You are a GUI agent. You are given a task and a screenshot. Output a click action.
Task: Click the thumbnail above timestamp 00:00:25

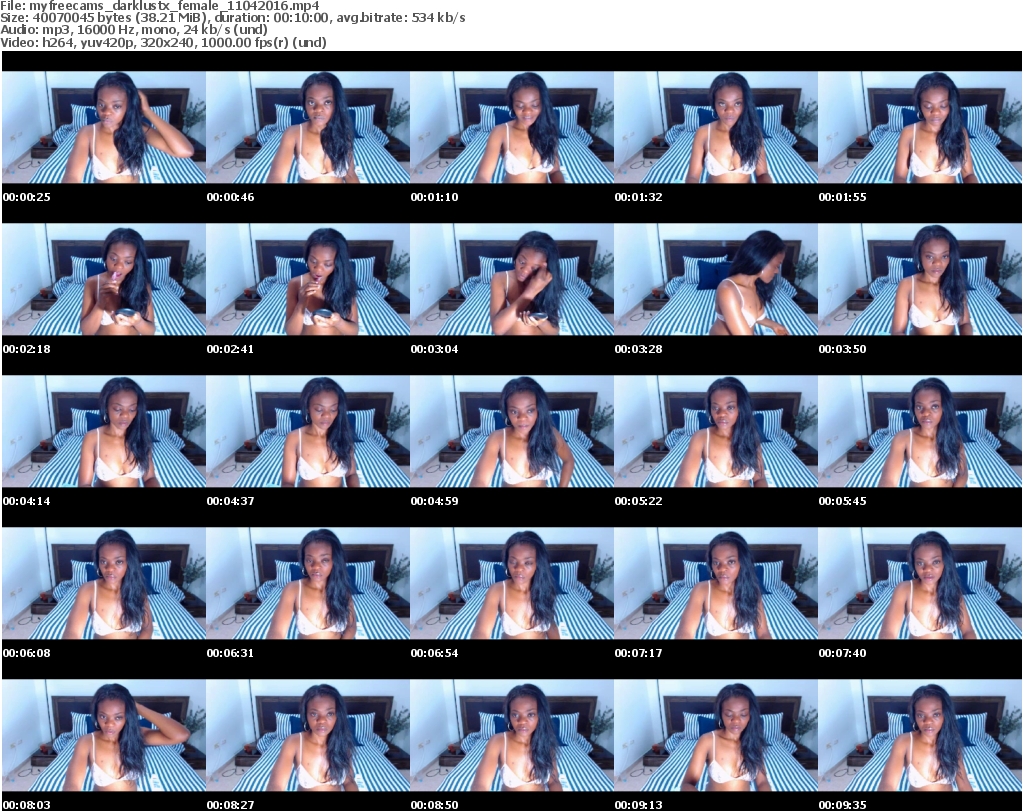(x=103, y=127)
